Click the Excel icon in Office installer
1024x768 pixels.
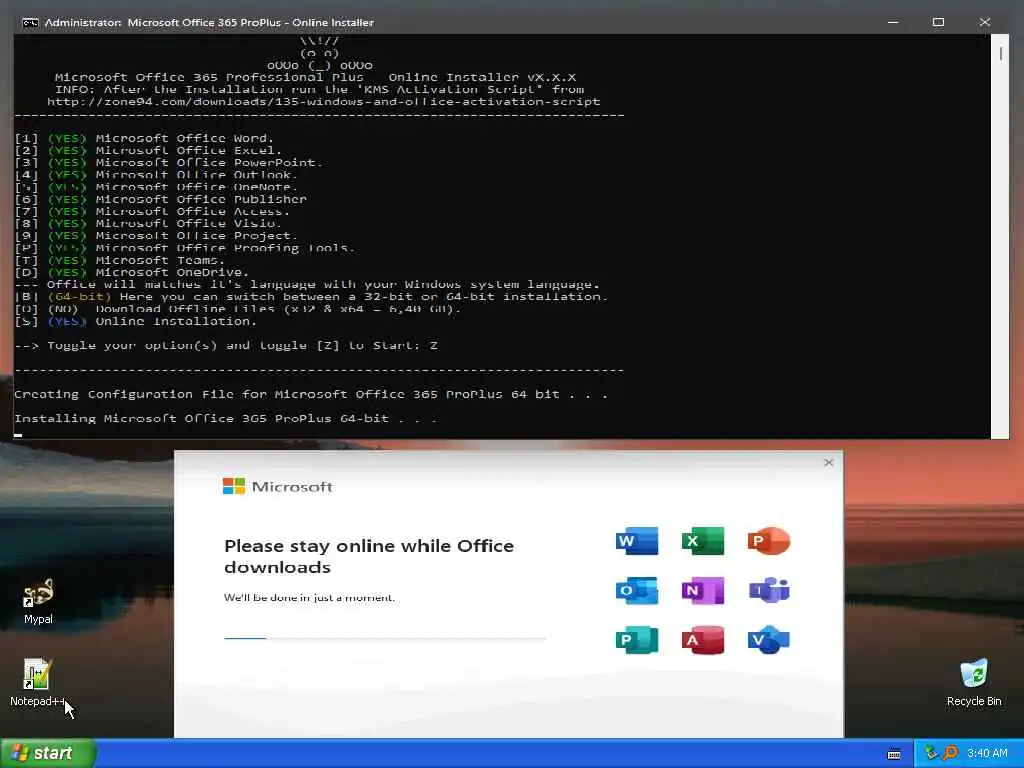click(x=703, y=541)
